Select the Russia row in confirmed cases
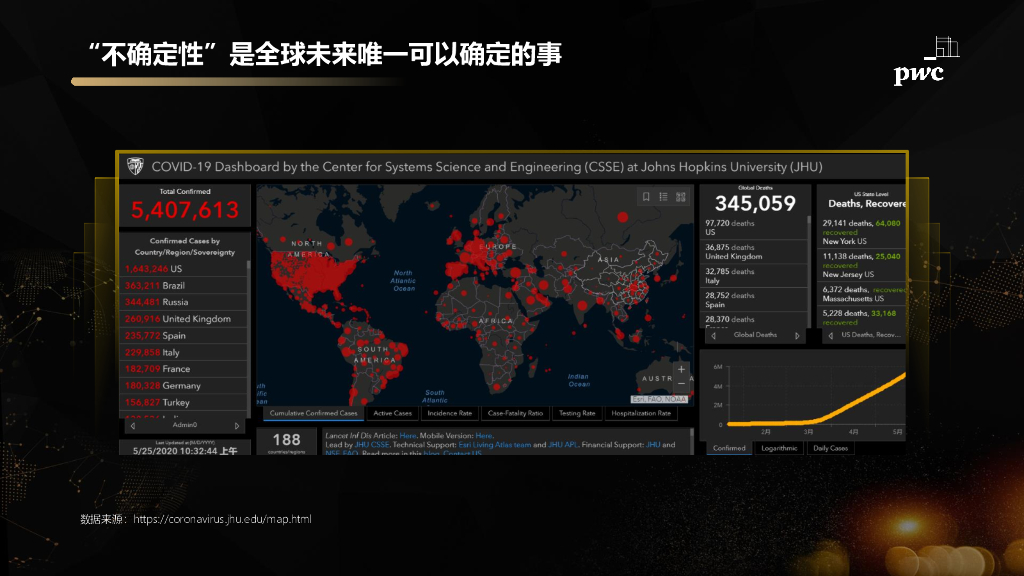This screenshot has height=576, width=1024. pyautogui.click(x=184, y=302)
